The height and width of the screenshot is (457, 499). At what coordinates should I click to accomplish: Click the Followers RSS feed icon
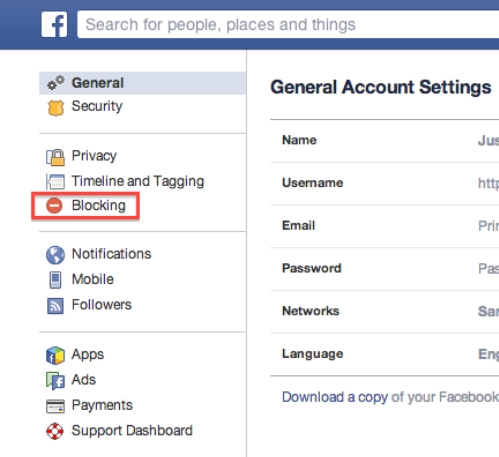[55, 306]
